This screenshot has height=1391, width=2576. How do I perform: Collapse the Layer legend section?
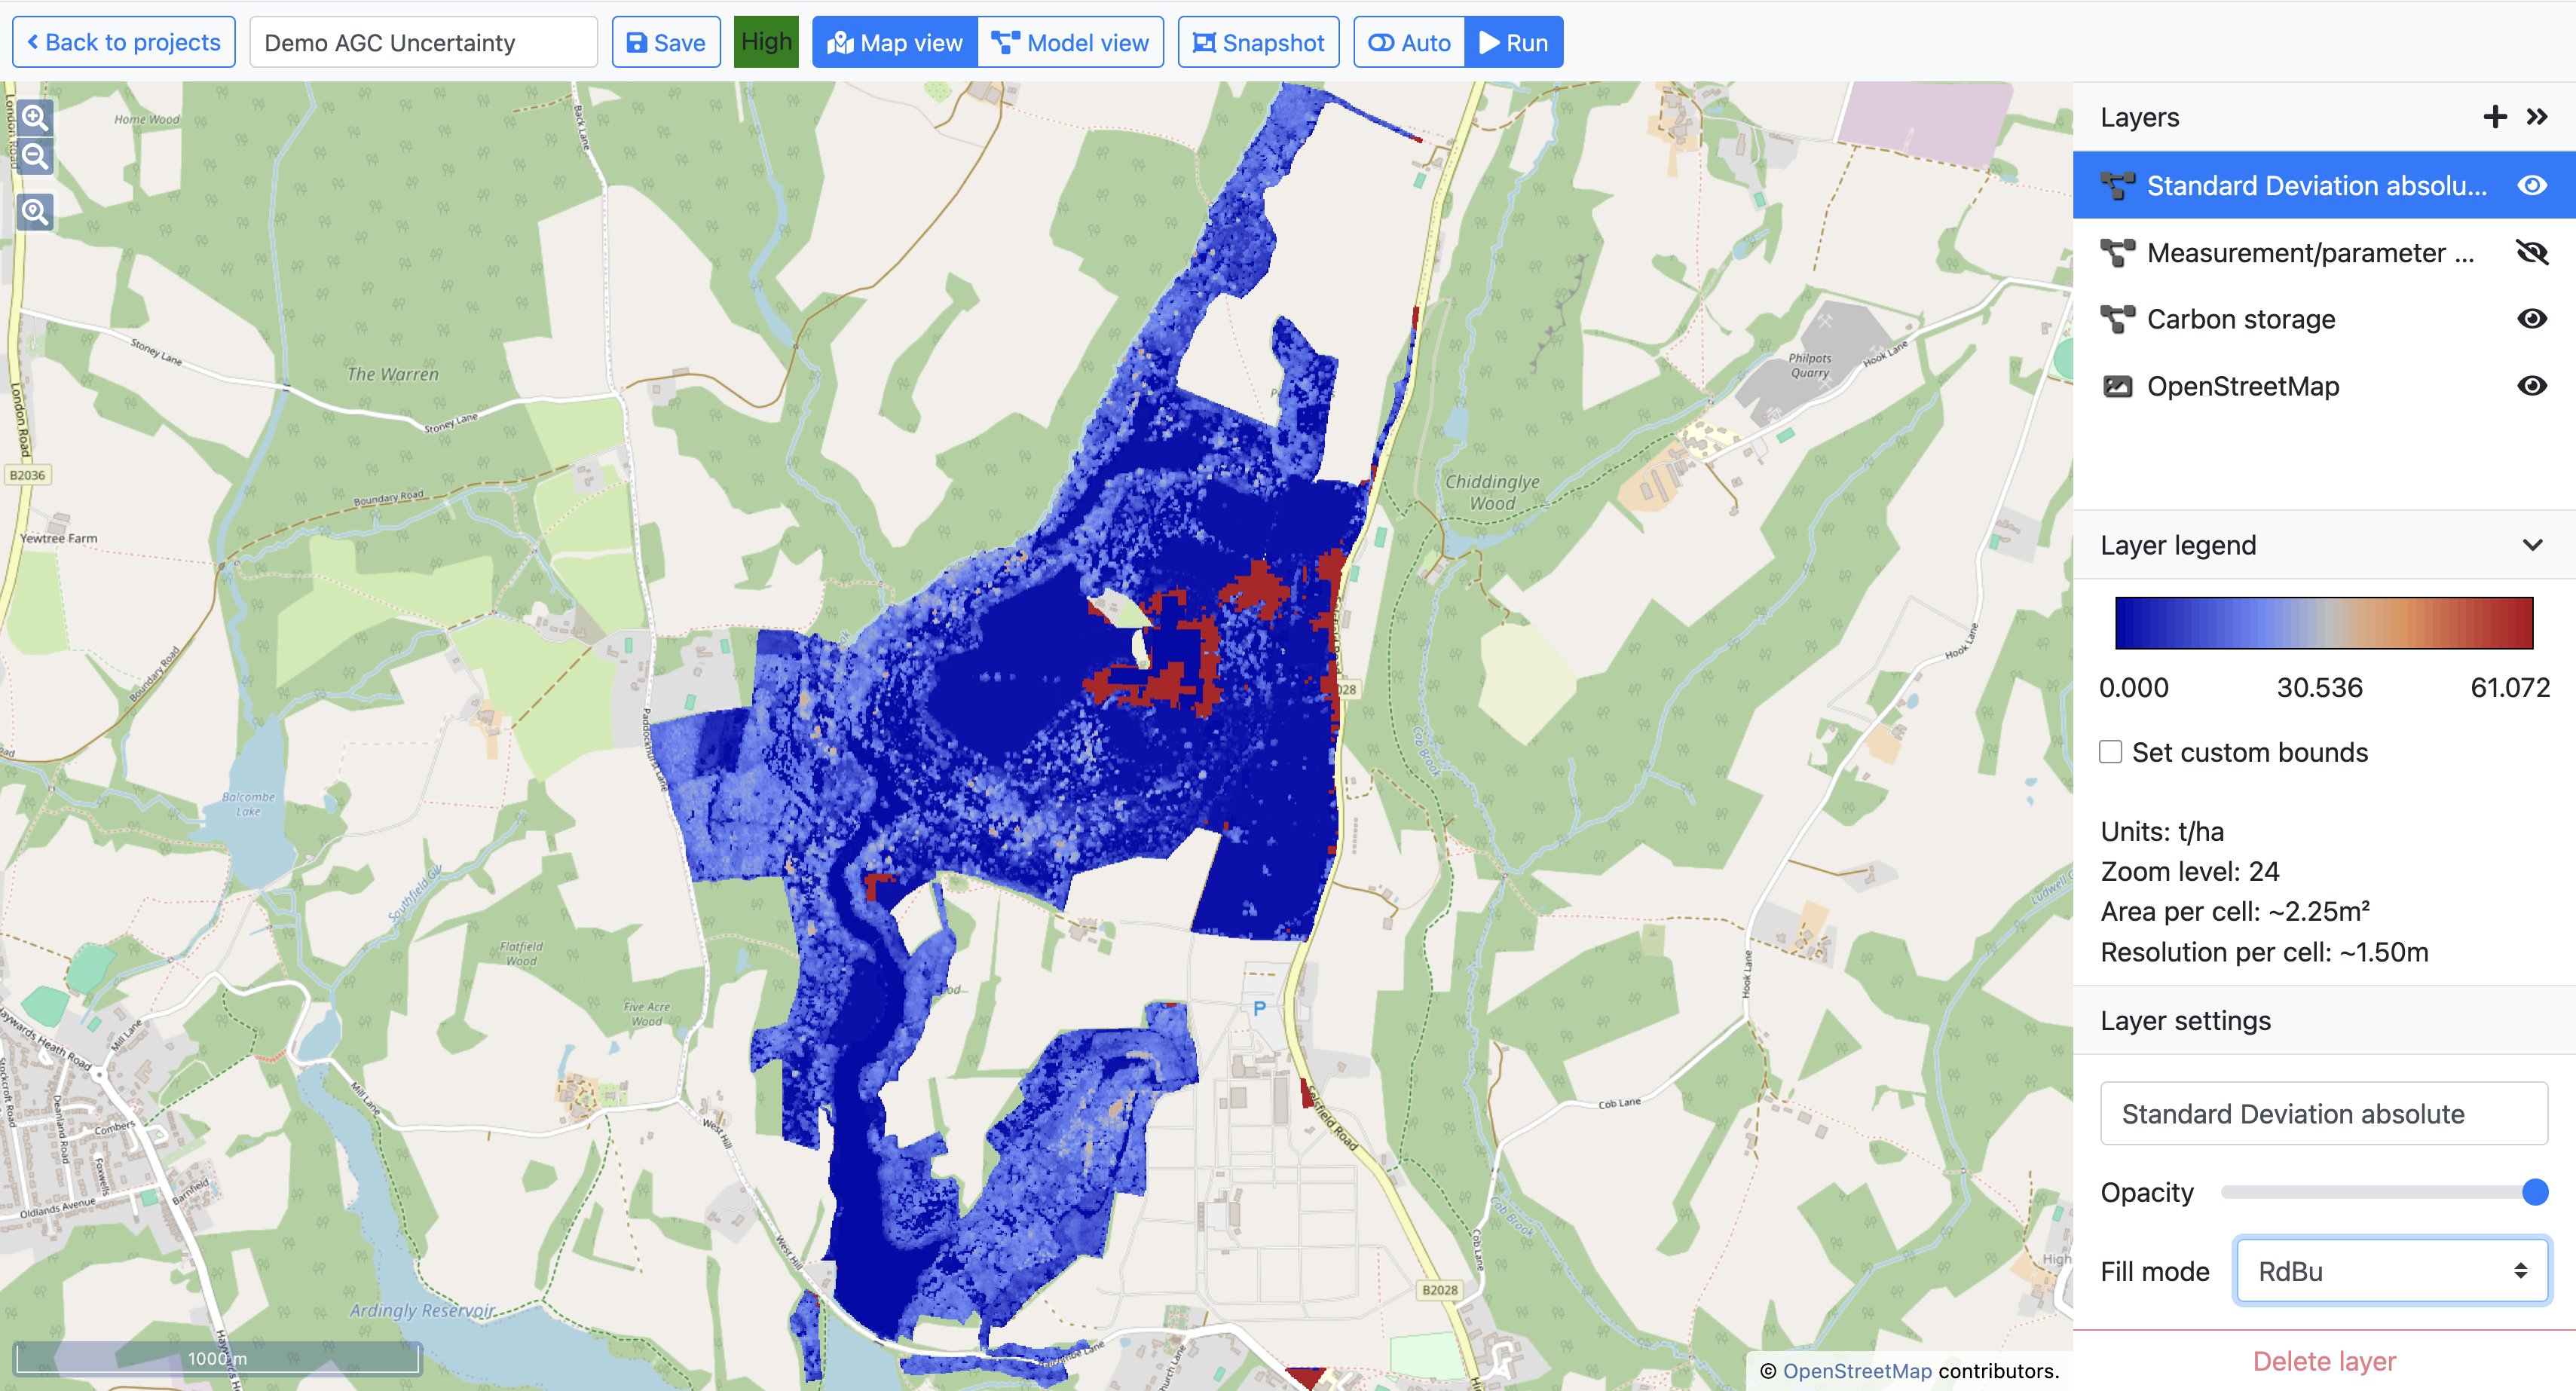[2532, 545]
